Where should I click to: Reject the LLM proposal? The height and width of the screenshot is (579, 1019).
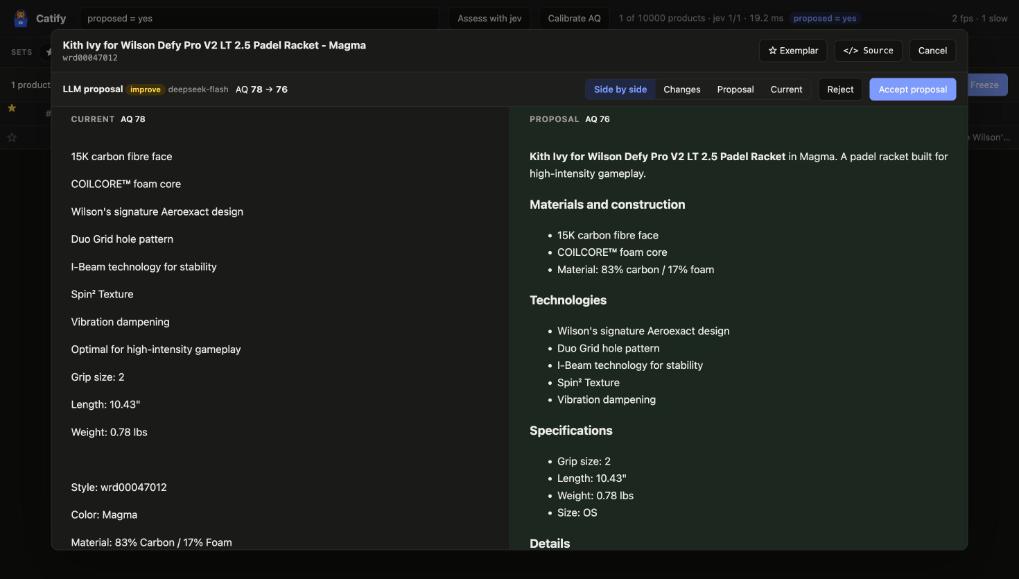(840, 90)
